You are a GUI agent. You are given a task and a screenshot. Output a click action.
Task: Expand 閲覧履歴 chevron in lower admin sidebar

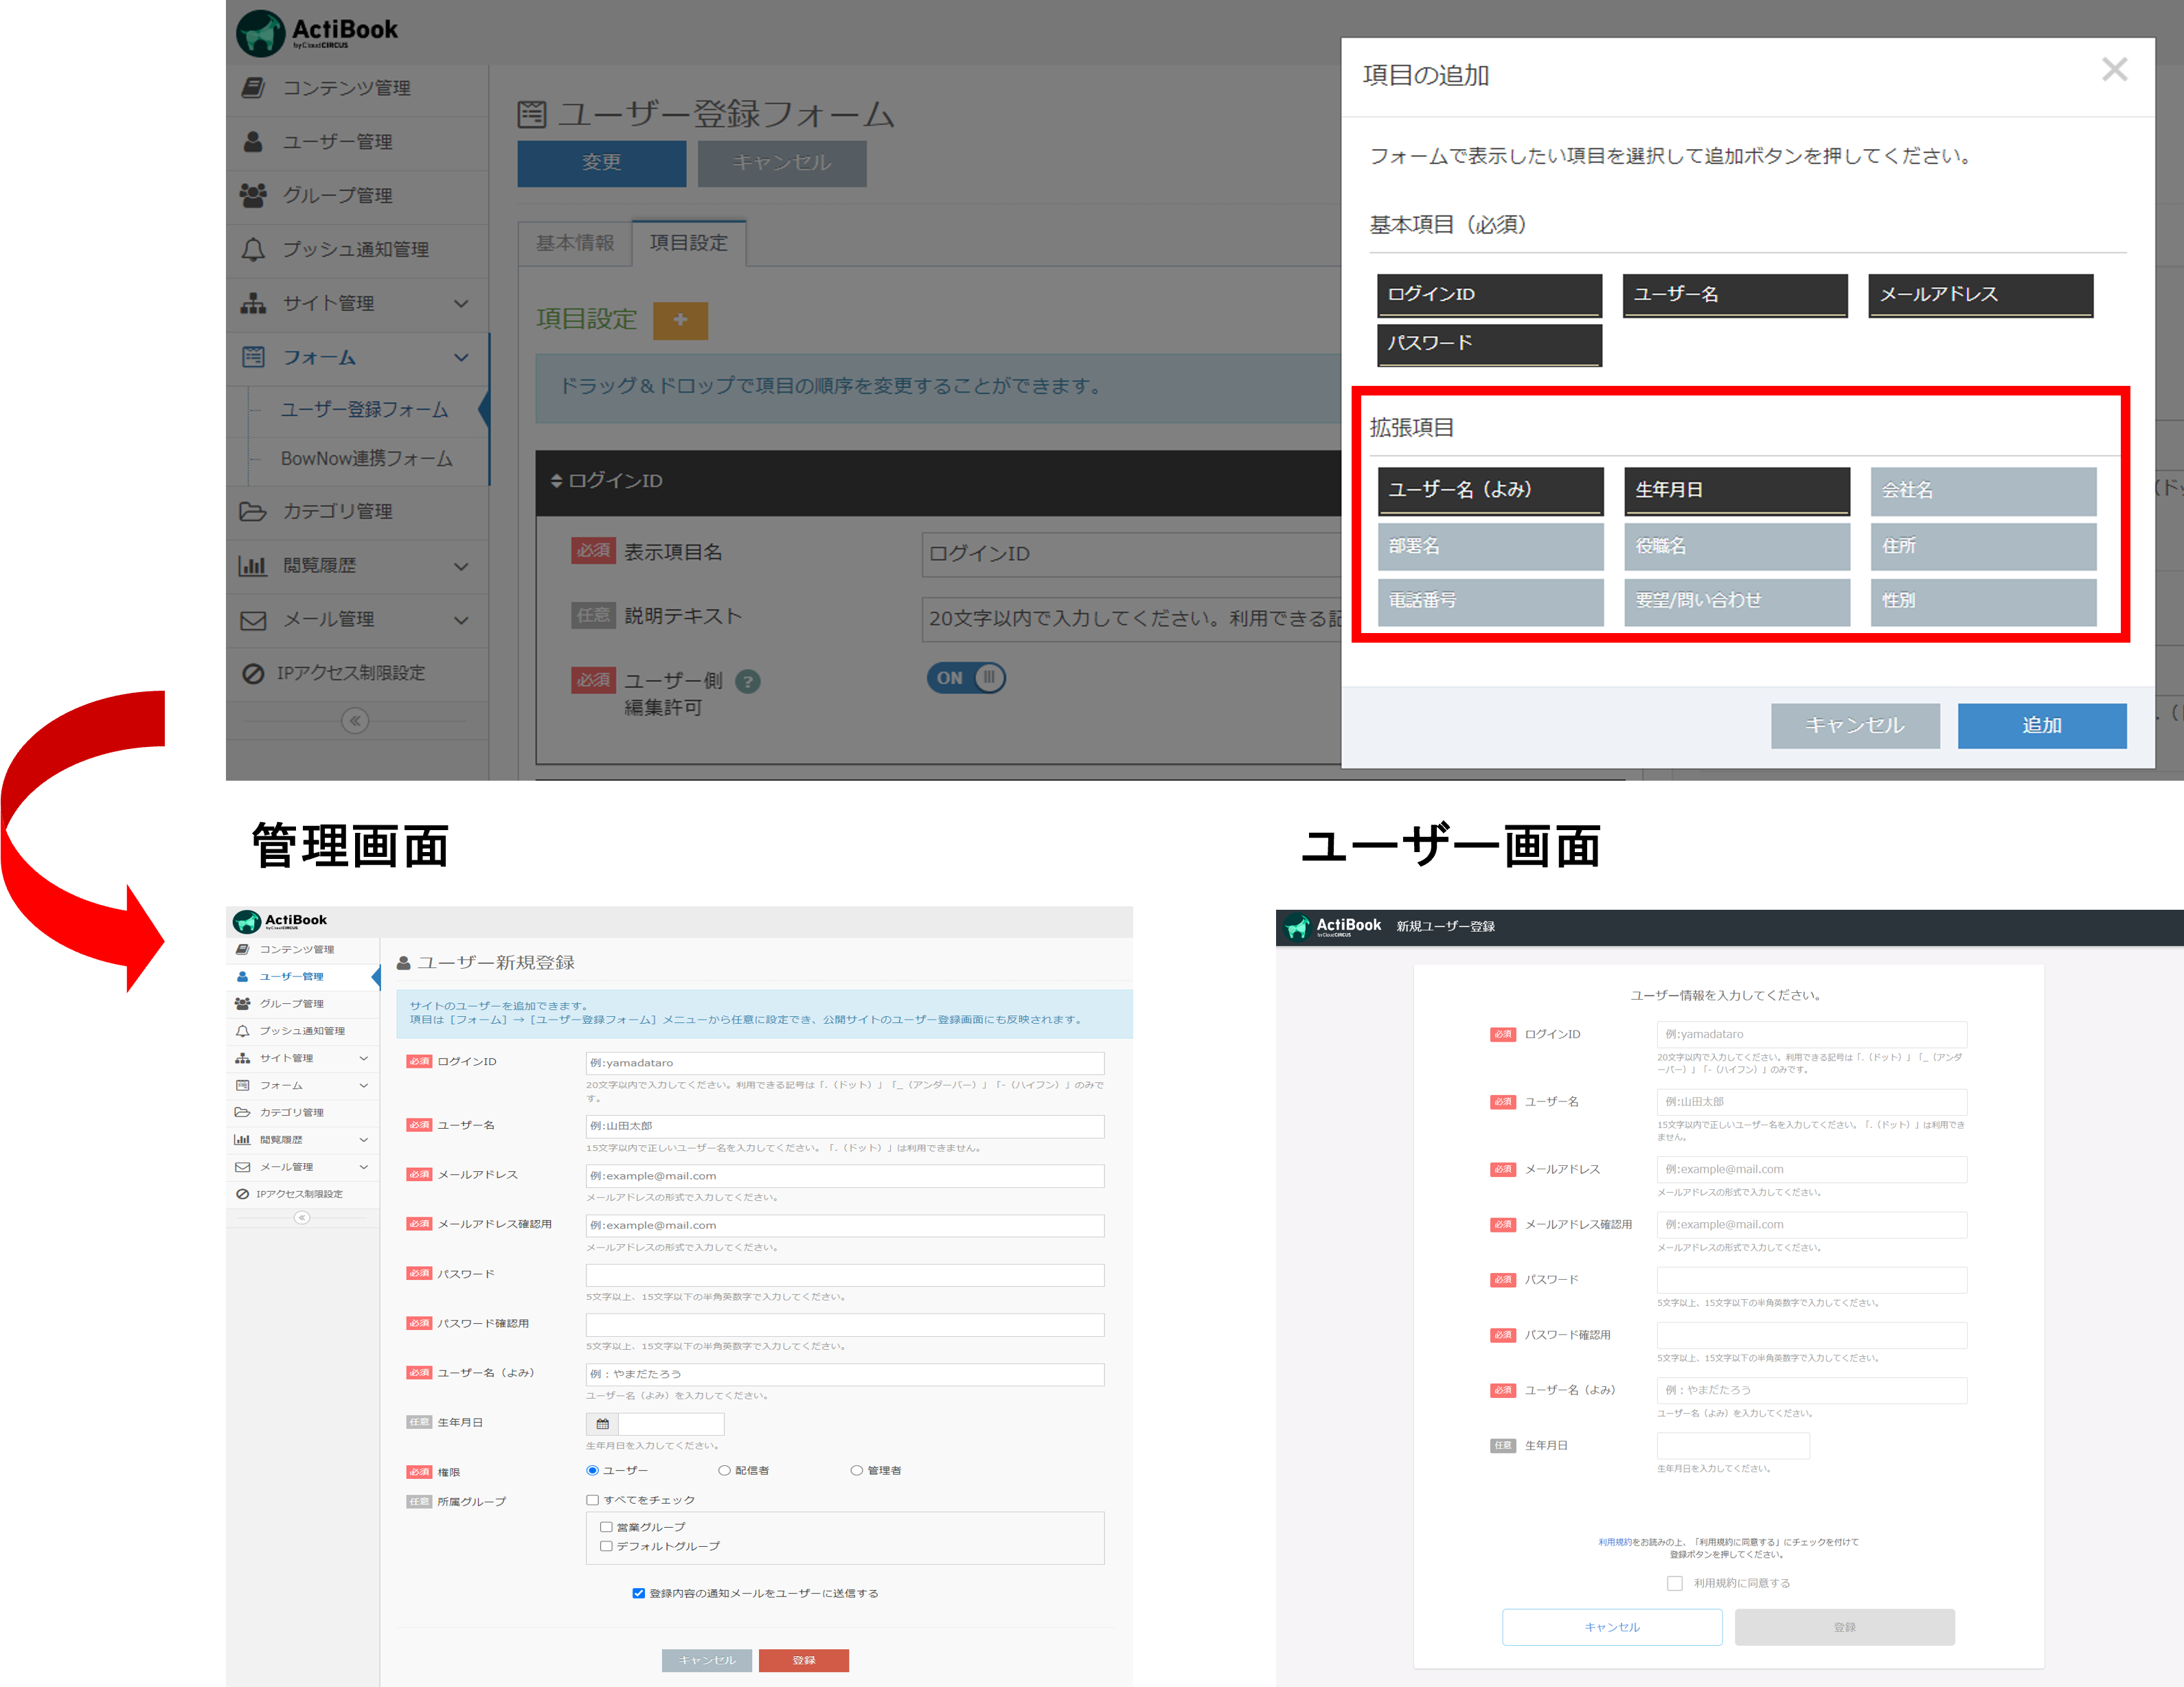coord(364,1139)
